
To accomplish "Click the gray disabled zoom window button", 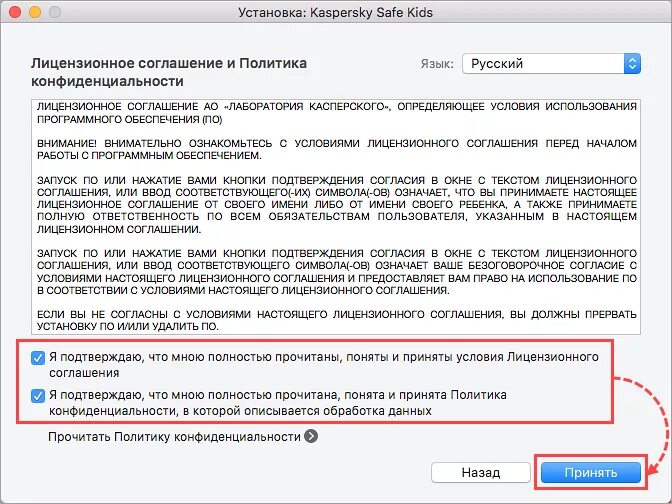I will click(55, 12).
